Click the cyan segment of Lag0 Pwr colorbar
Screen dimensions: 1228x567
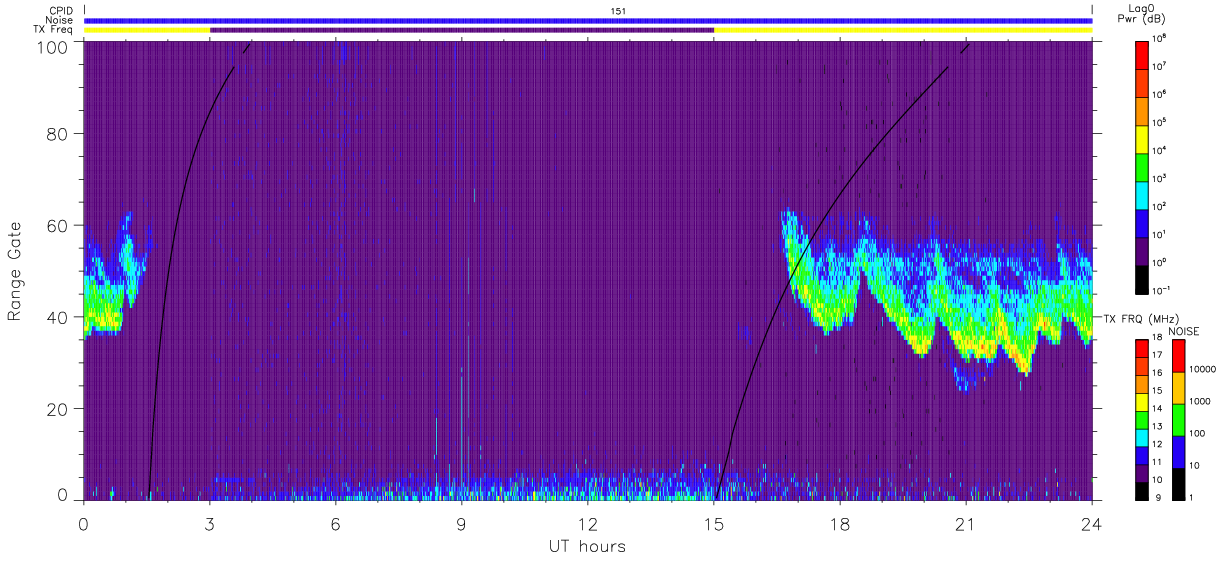point(1142,194)
